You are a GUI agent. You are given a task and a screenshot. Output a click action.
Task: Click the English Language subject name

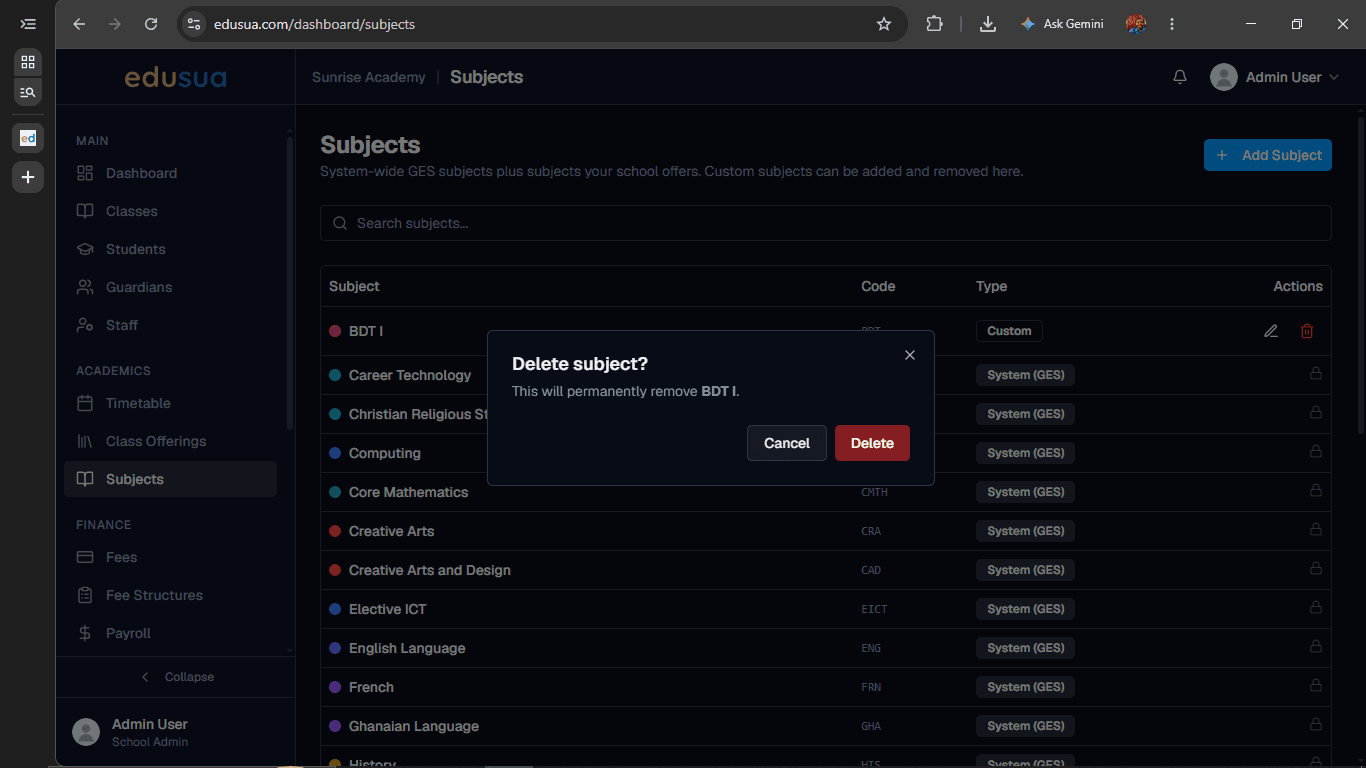point(407,648)
